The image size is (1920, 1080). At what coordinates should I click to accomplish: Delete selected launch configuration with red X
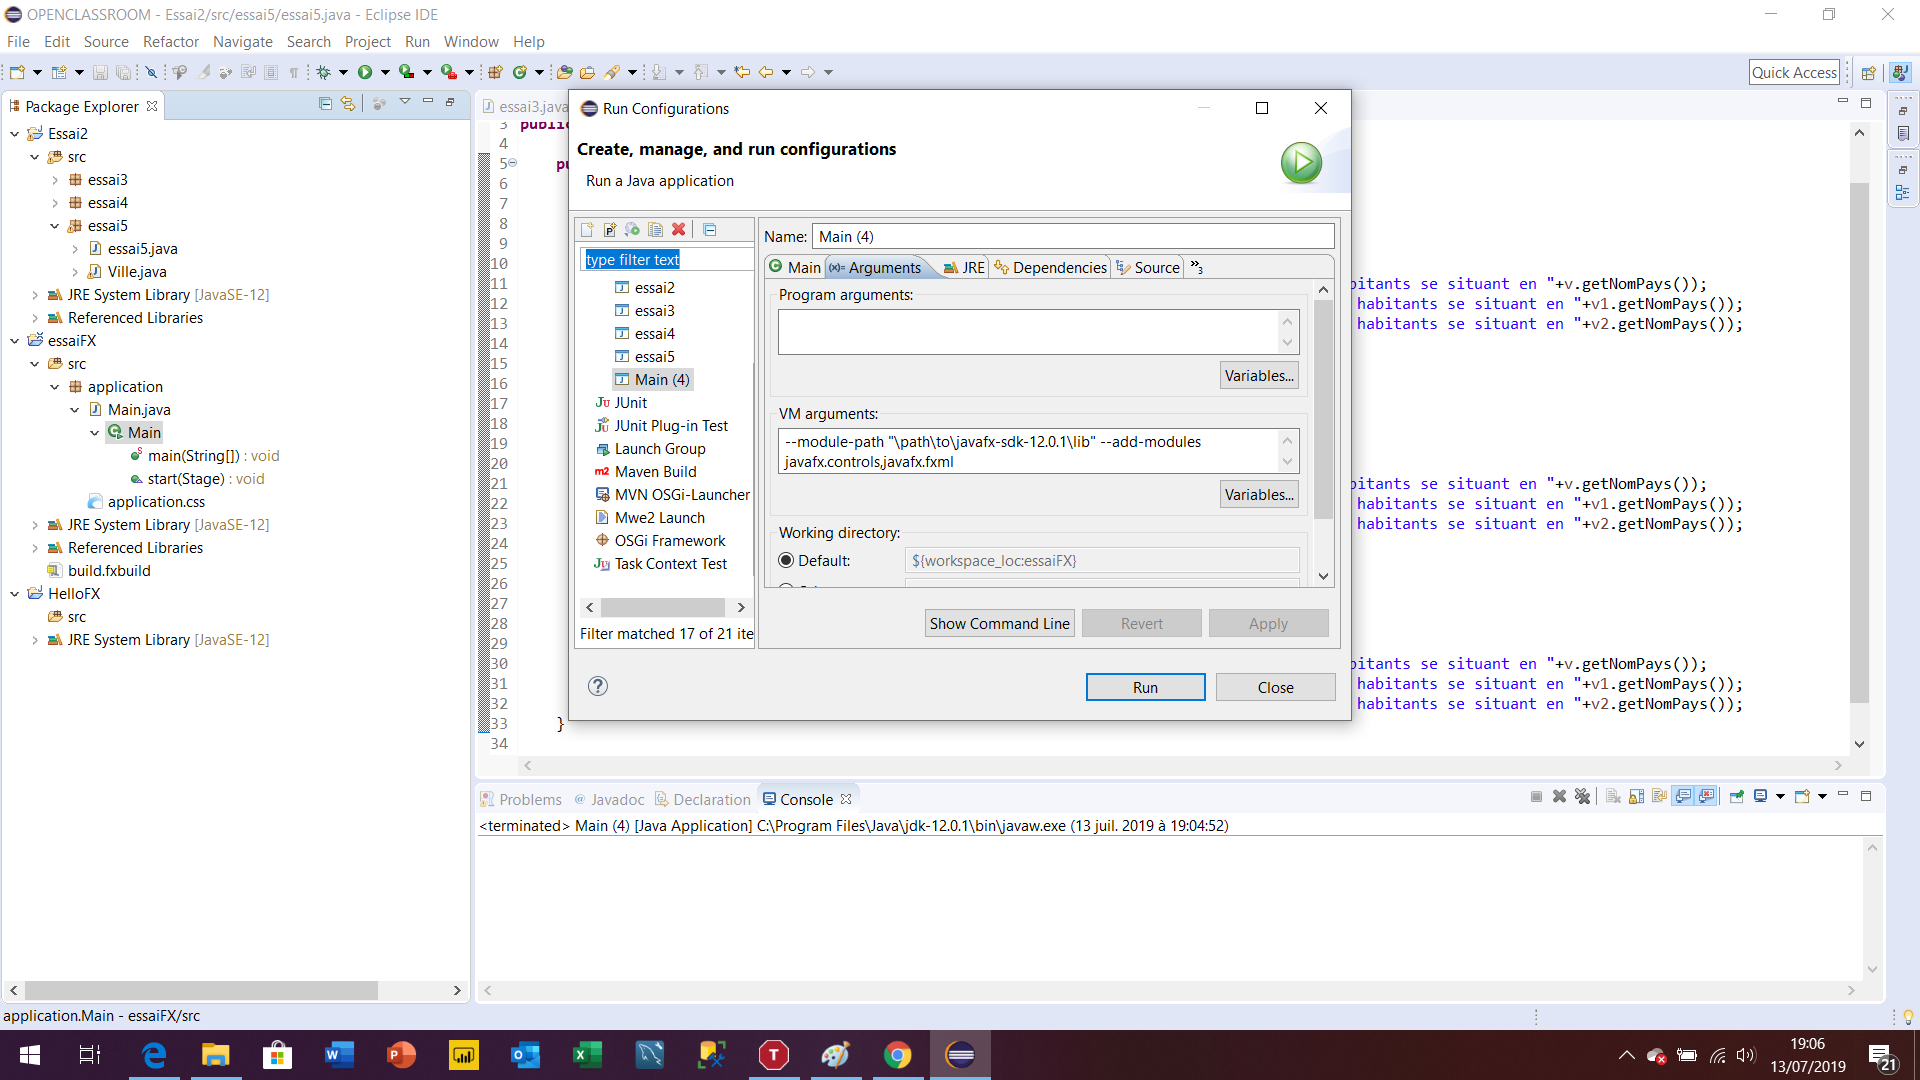pyautogui.click(x=679, y=230)
